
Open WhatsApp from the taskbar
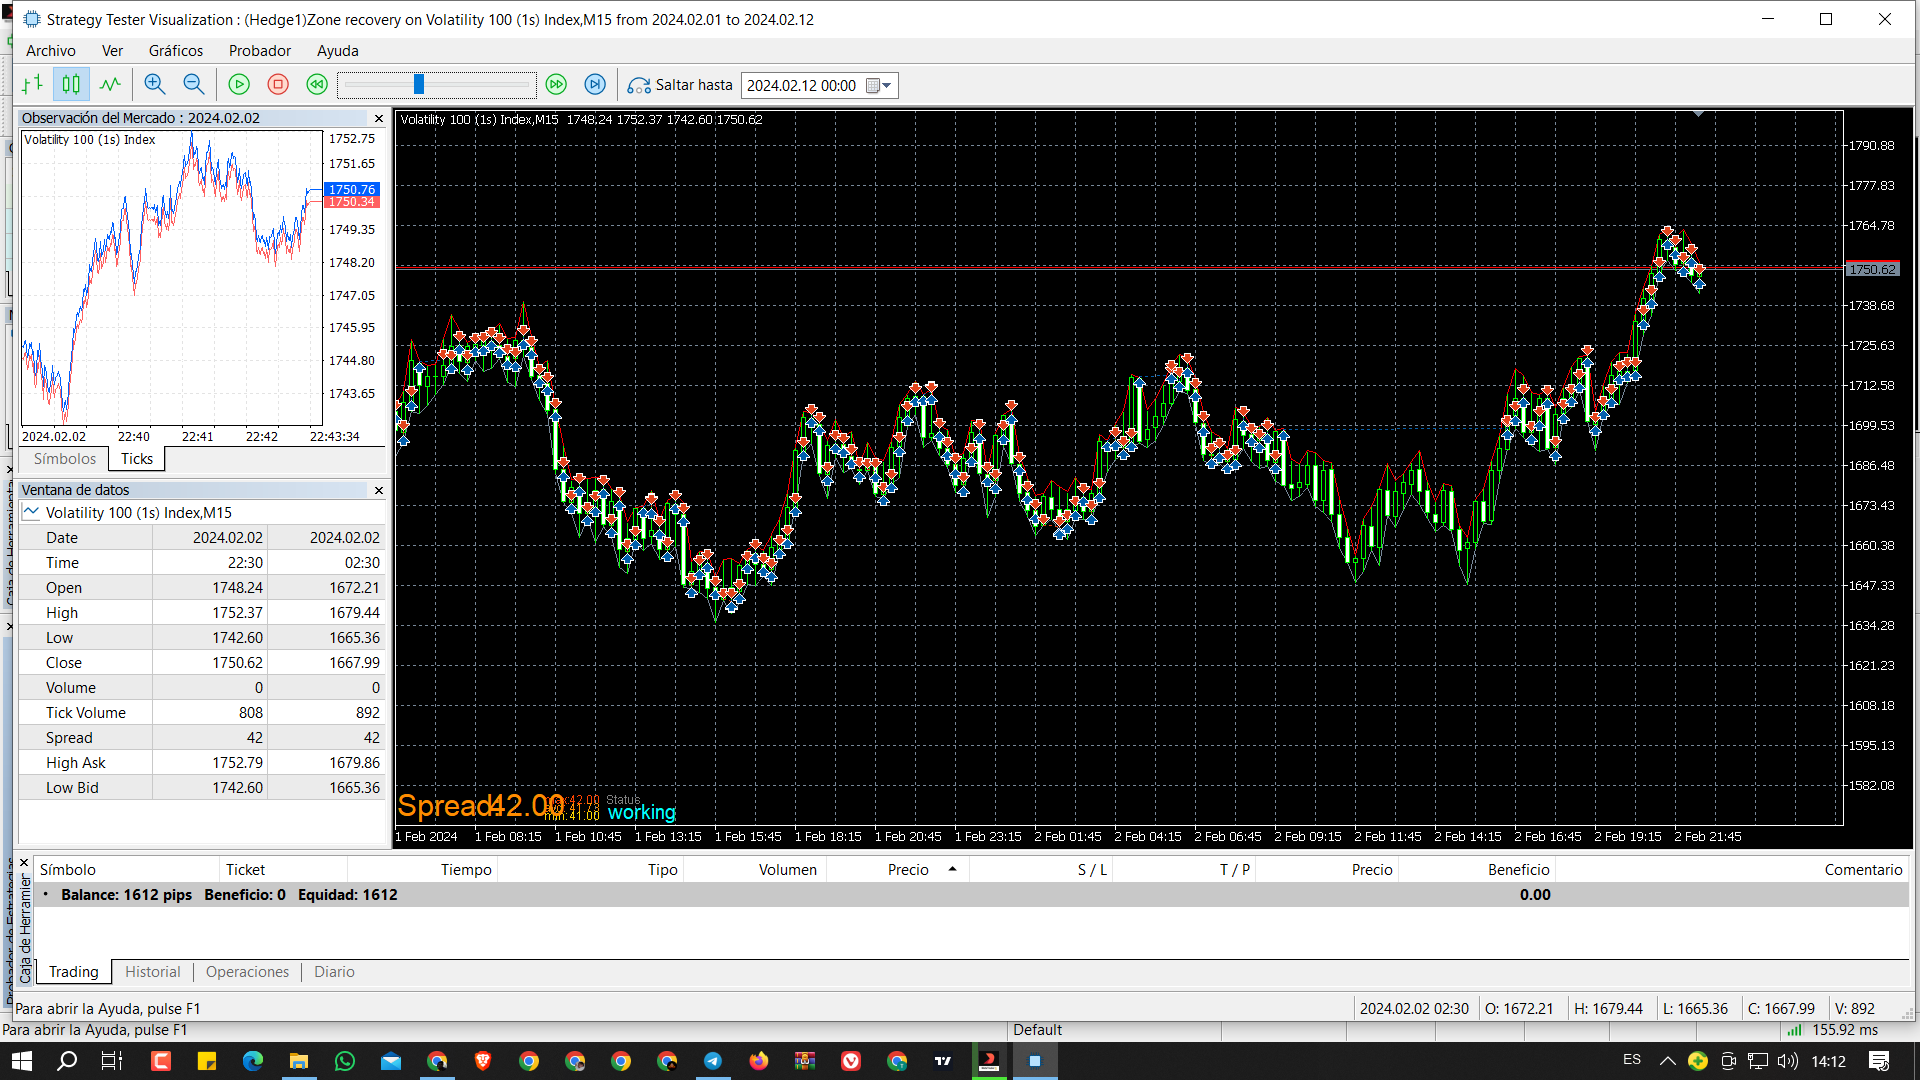345,1061
